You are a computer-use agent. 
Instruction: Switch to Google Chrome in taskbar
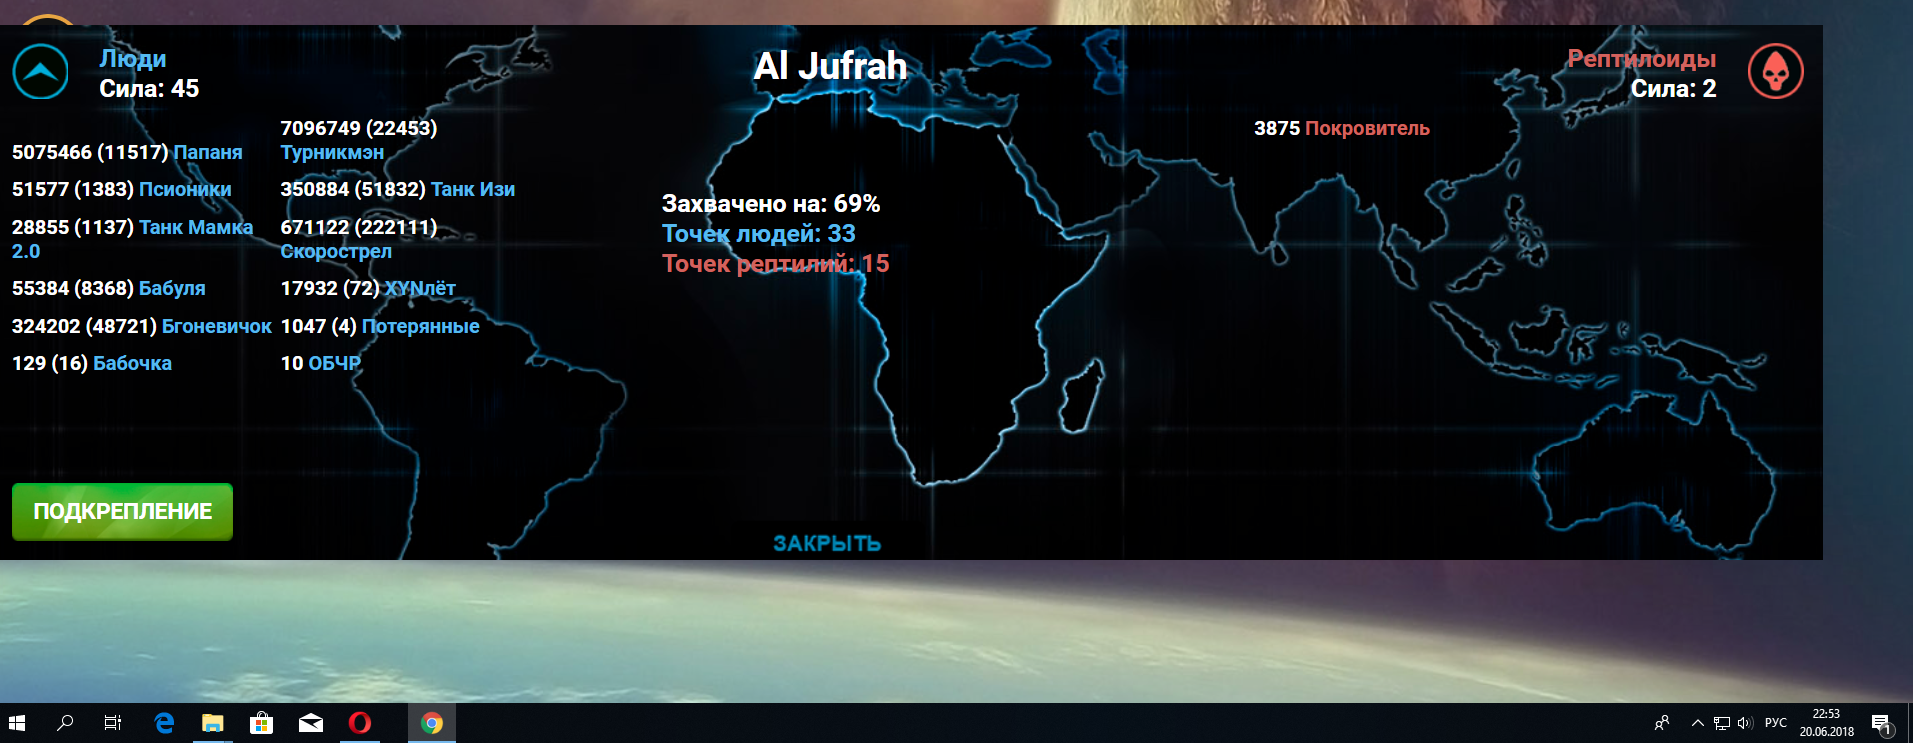[x=432, y=723]
